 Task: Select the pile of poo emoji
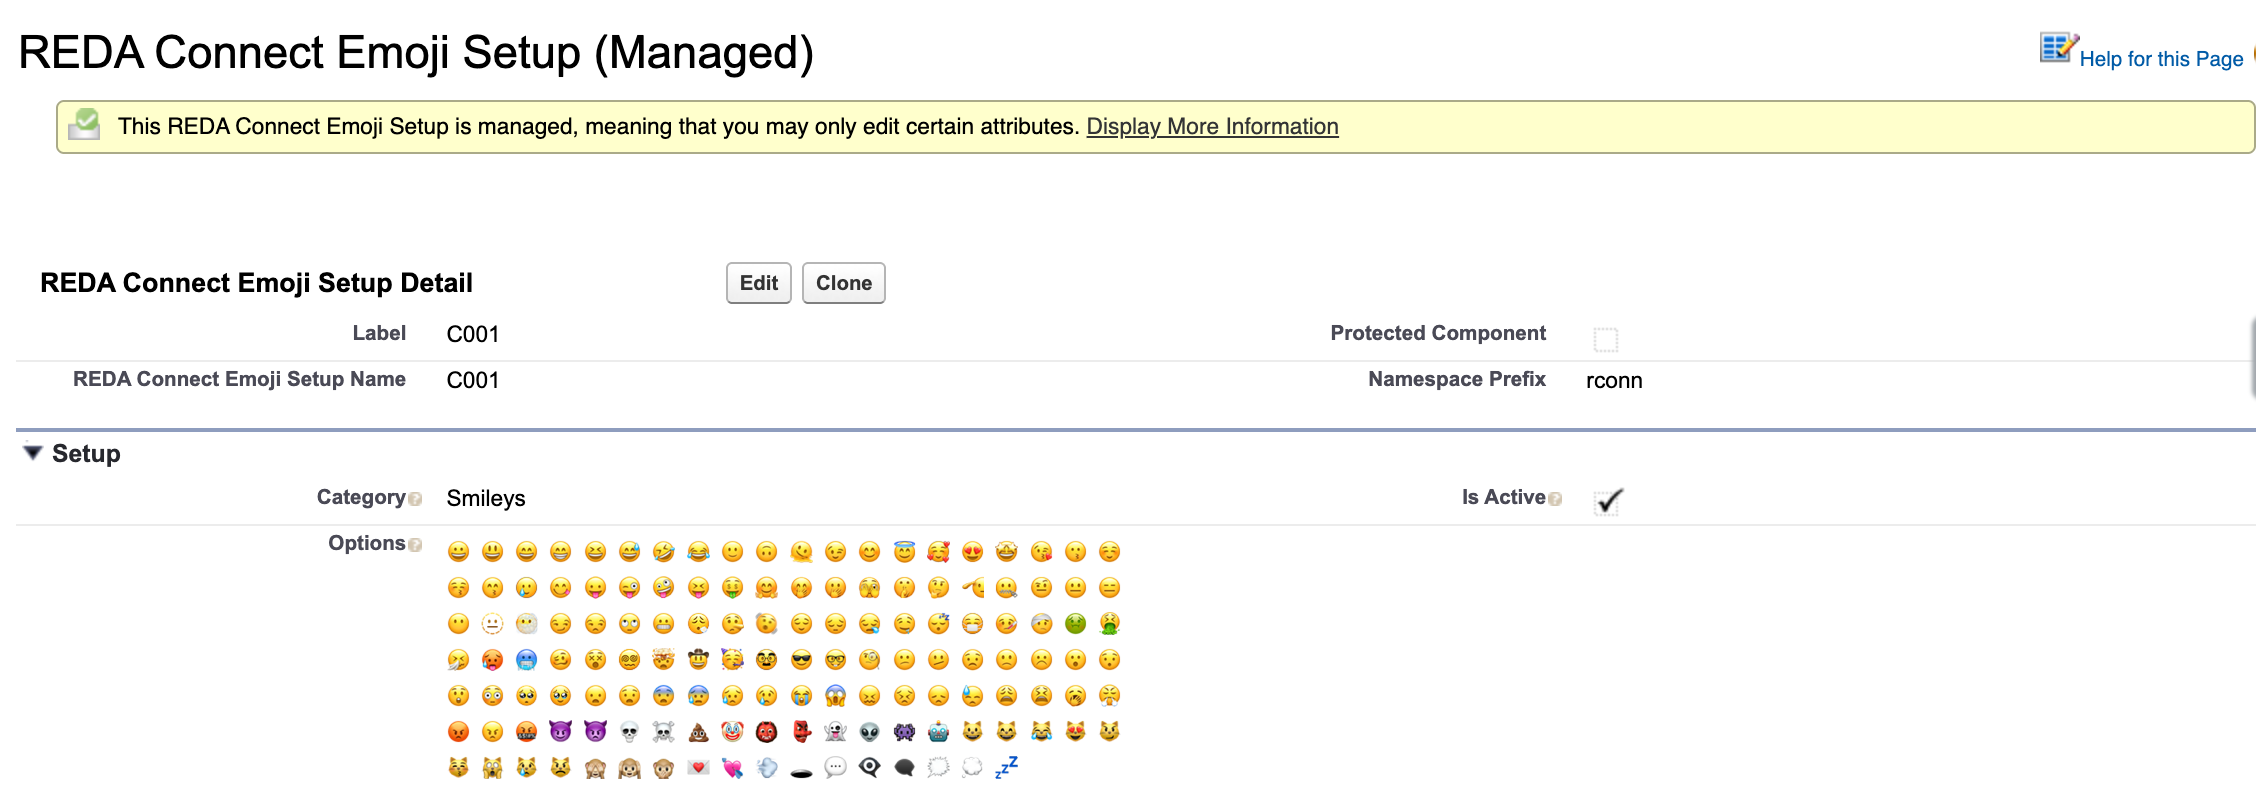coord(698,731)
